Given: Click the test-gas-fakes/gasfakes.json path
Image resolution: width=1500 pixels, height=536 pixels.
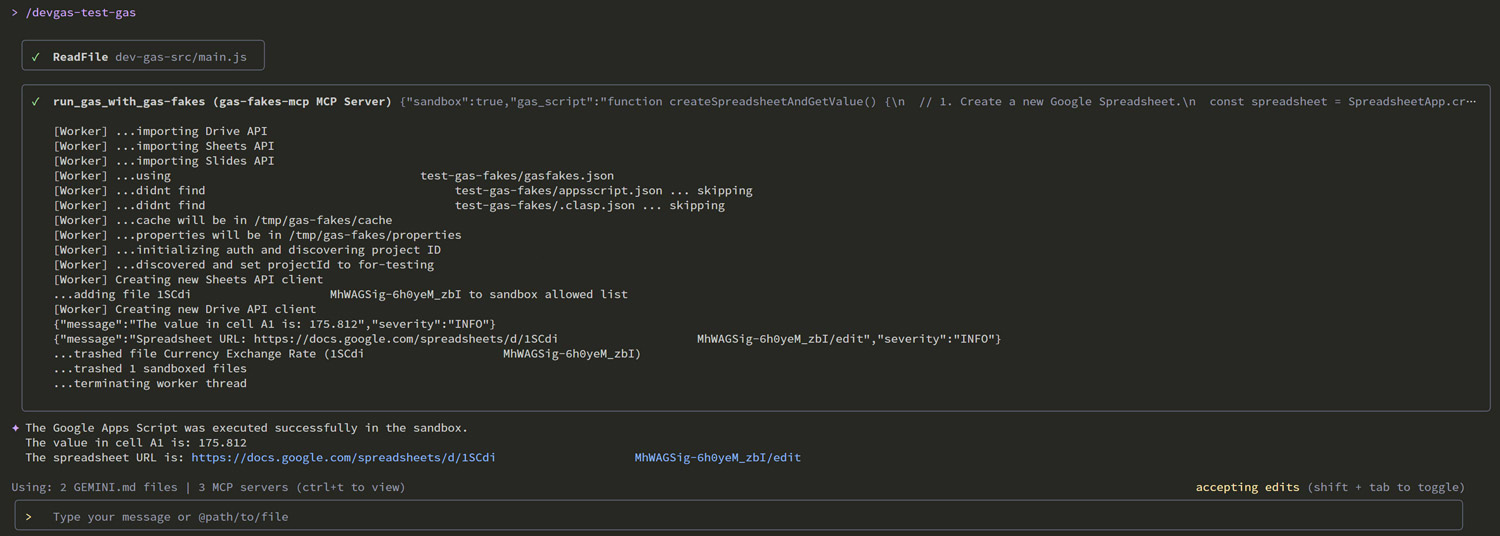Looking at the screenshot, I should [516, 176].
